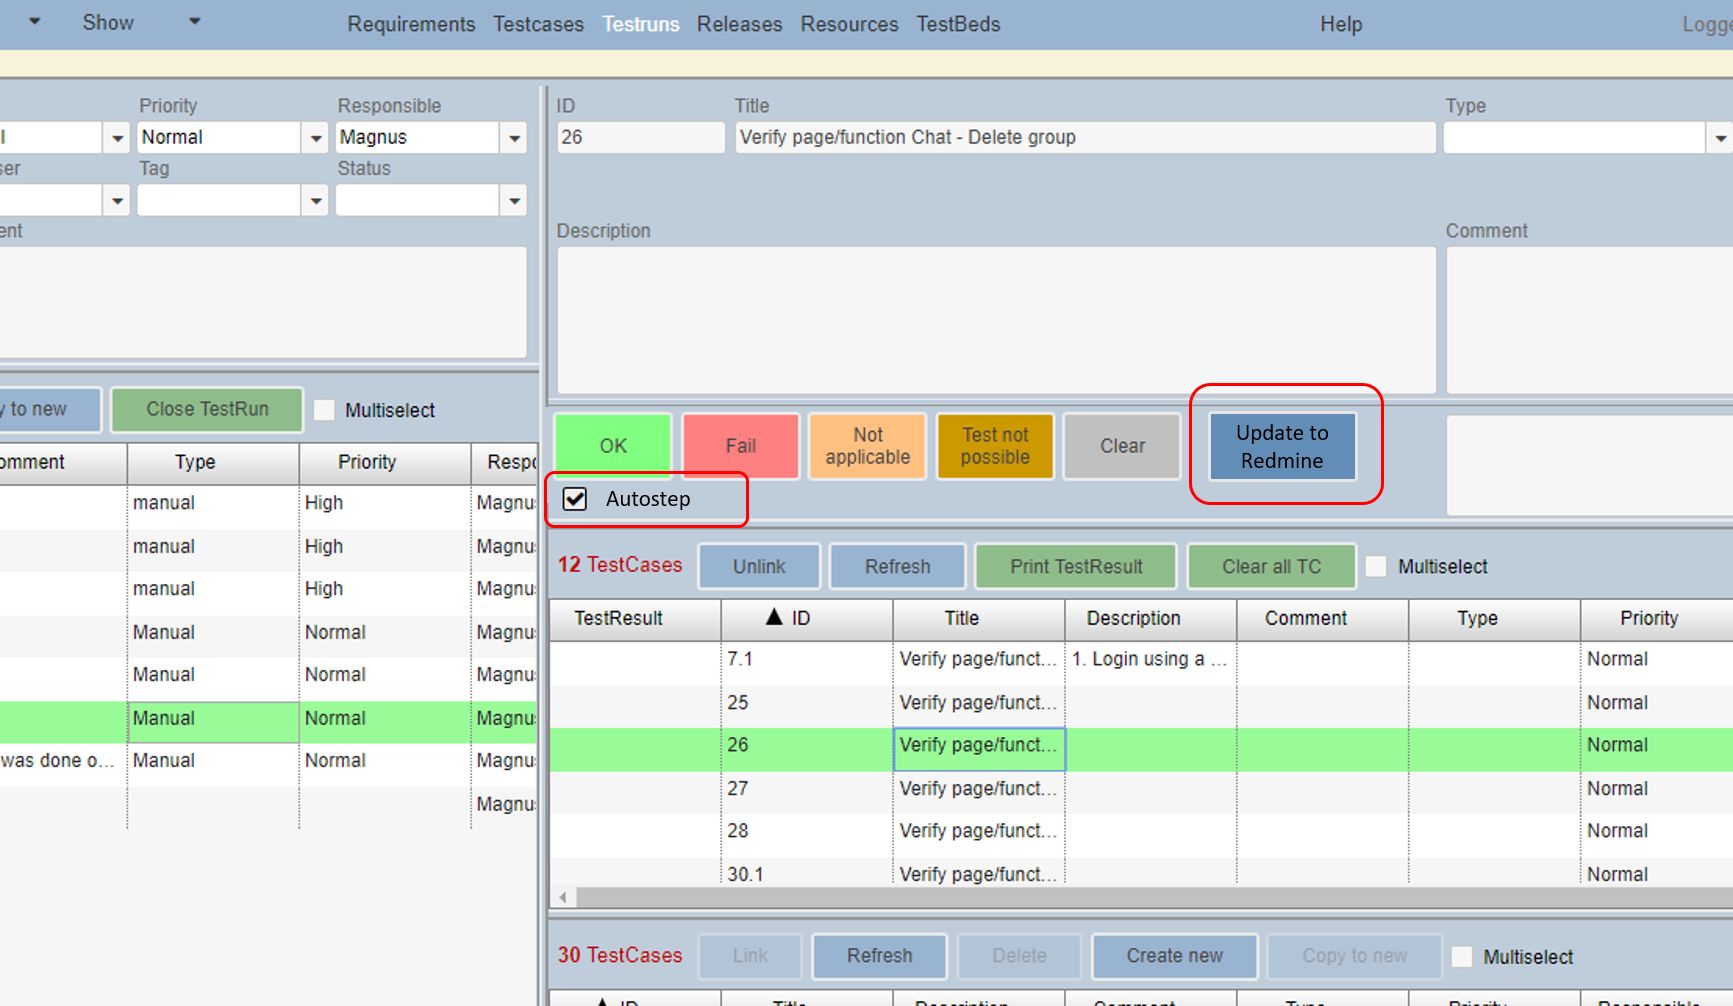This screenshot has width=1733, height=1006.
Task: Create a new test case
Action: click(1174, 956)
